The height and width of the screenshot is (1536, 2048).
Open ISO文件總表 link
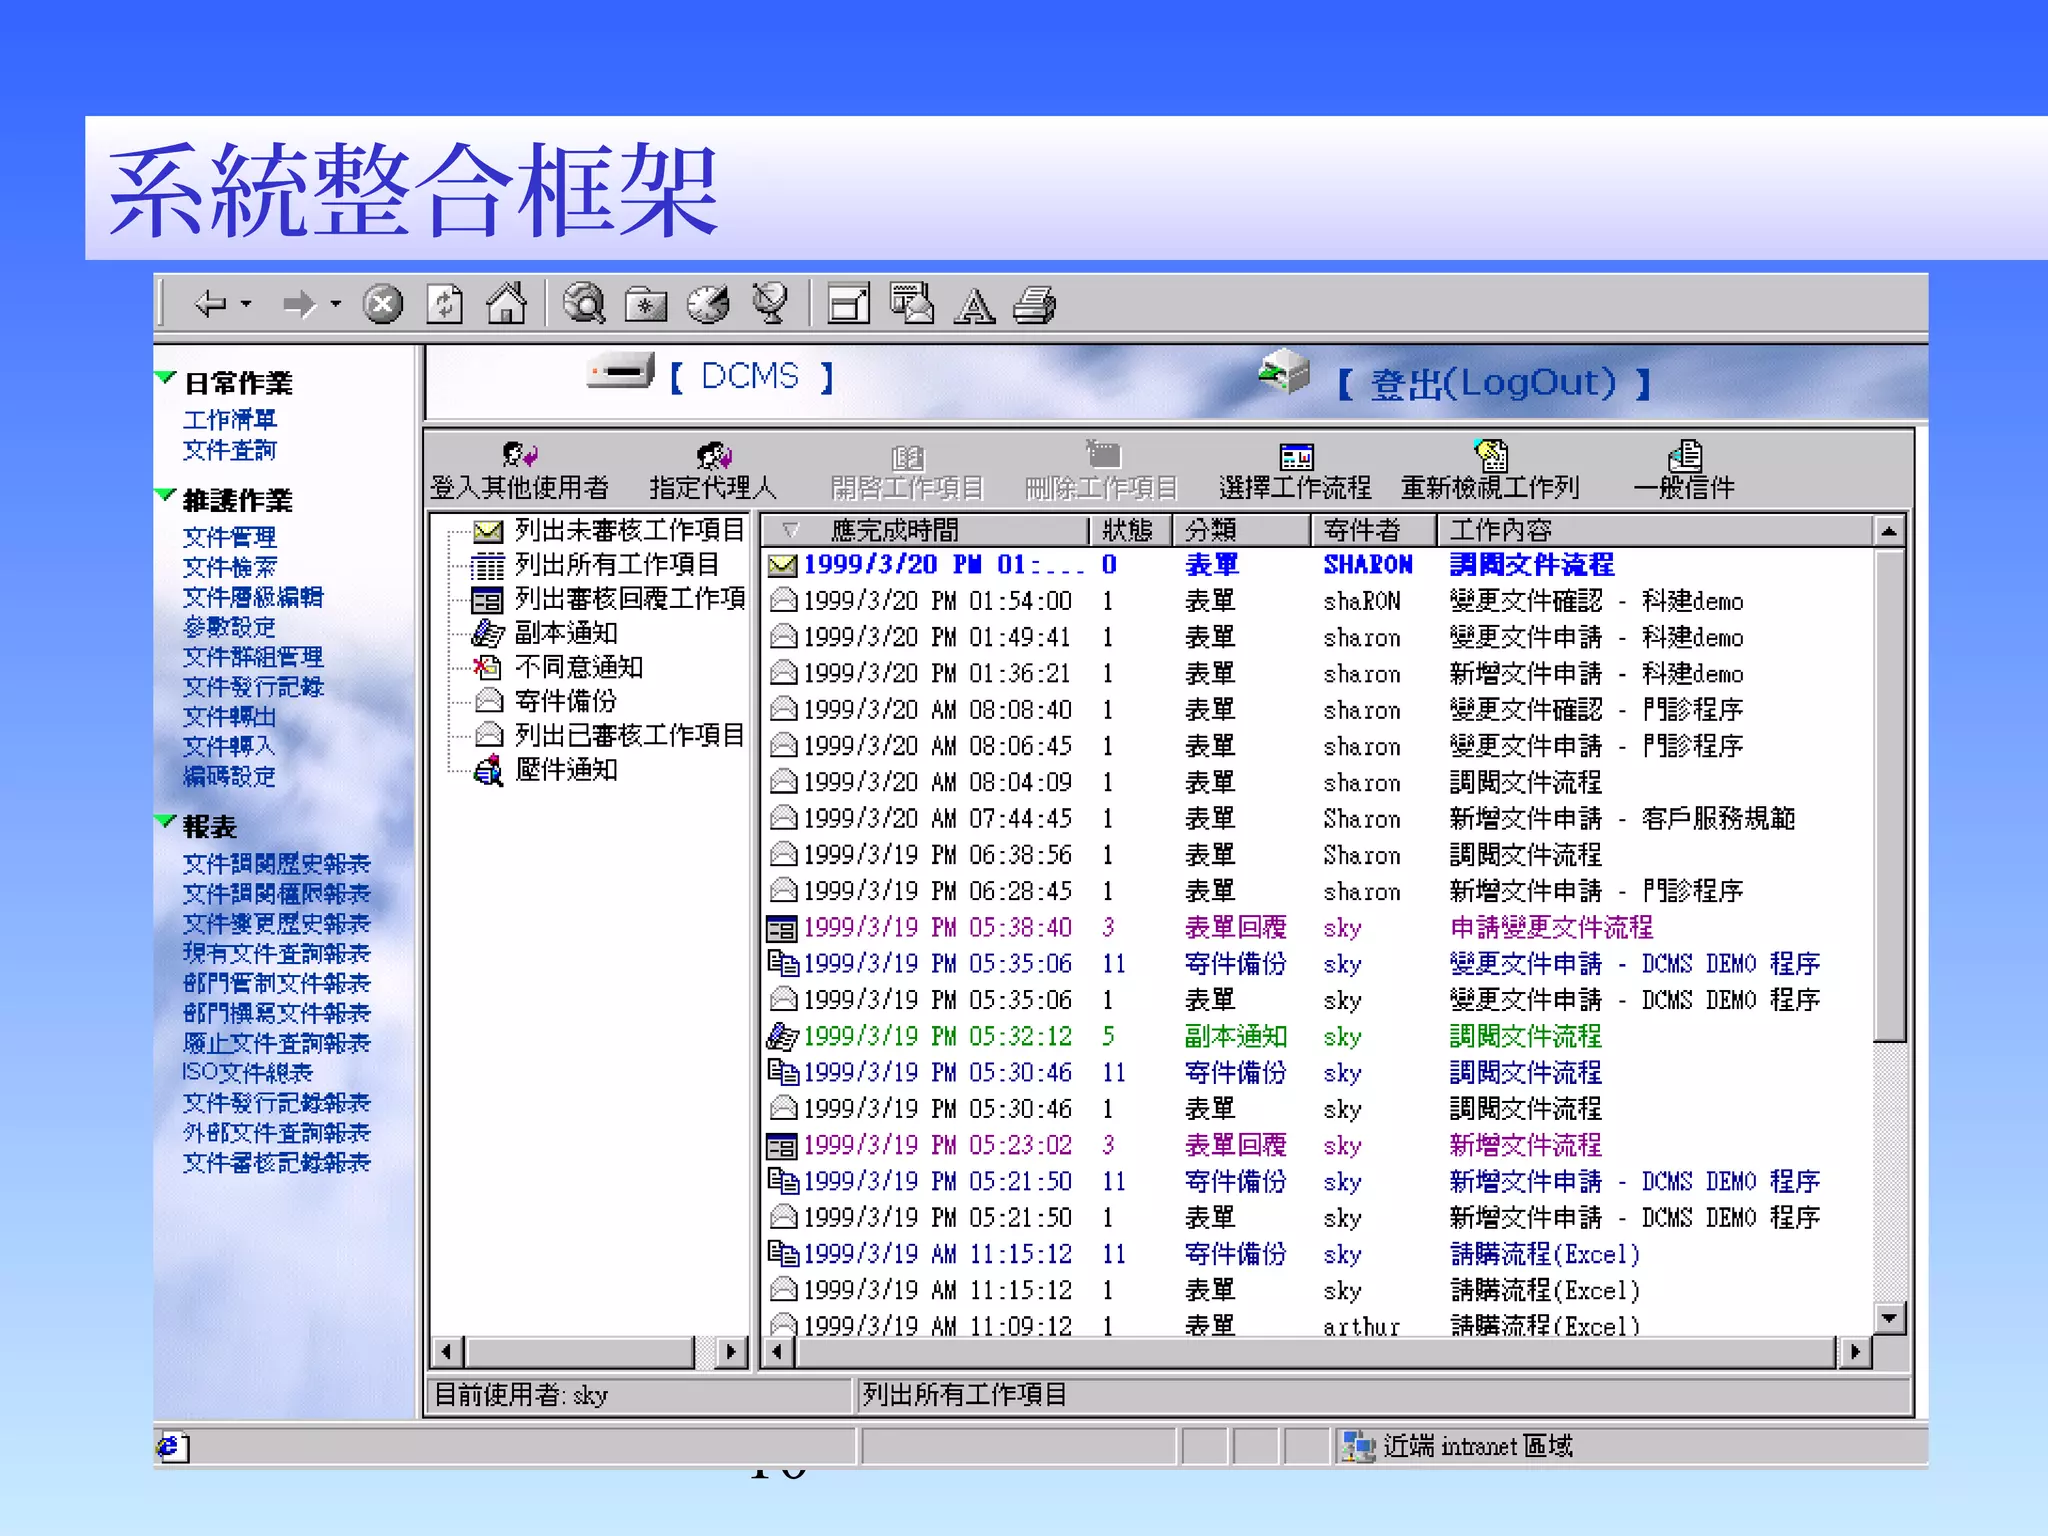tap(247, 1073)
